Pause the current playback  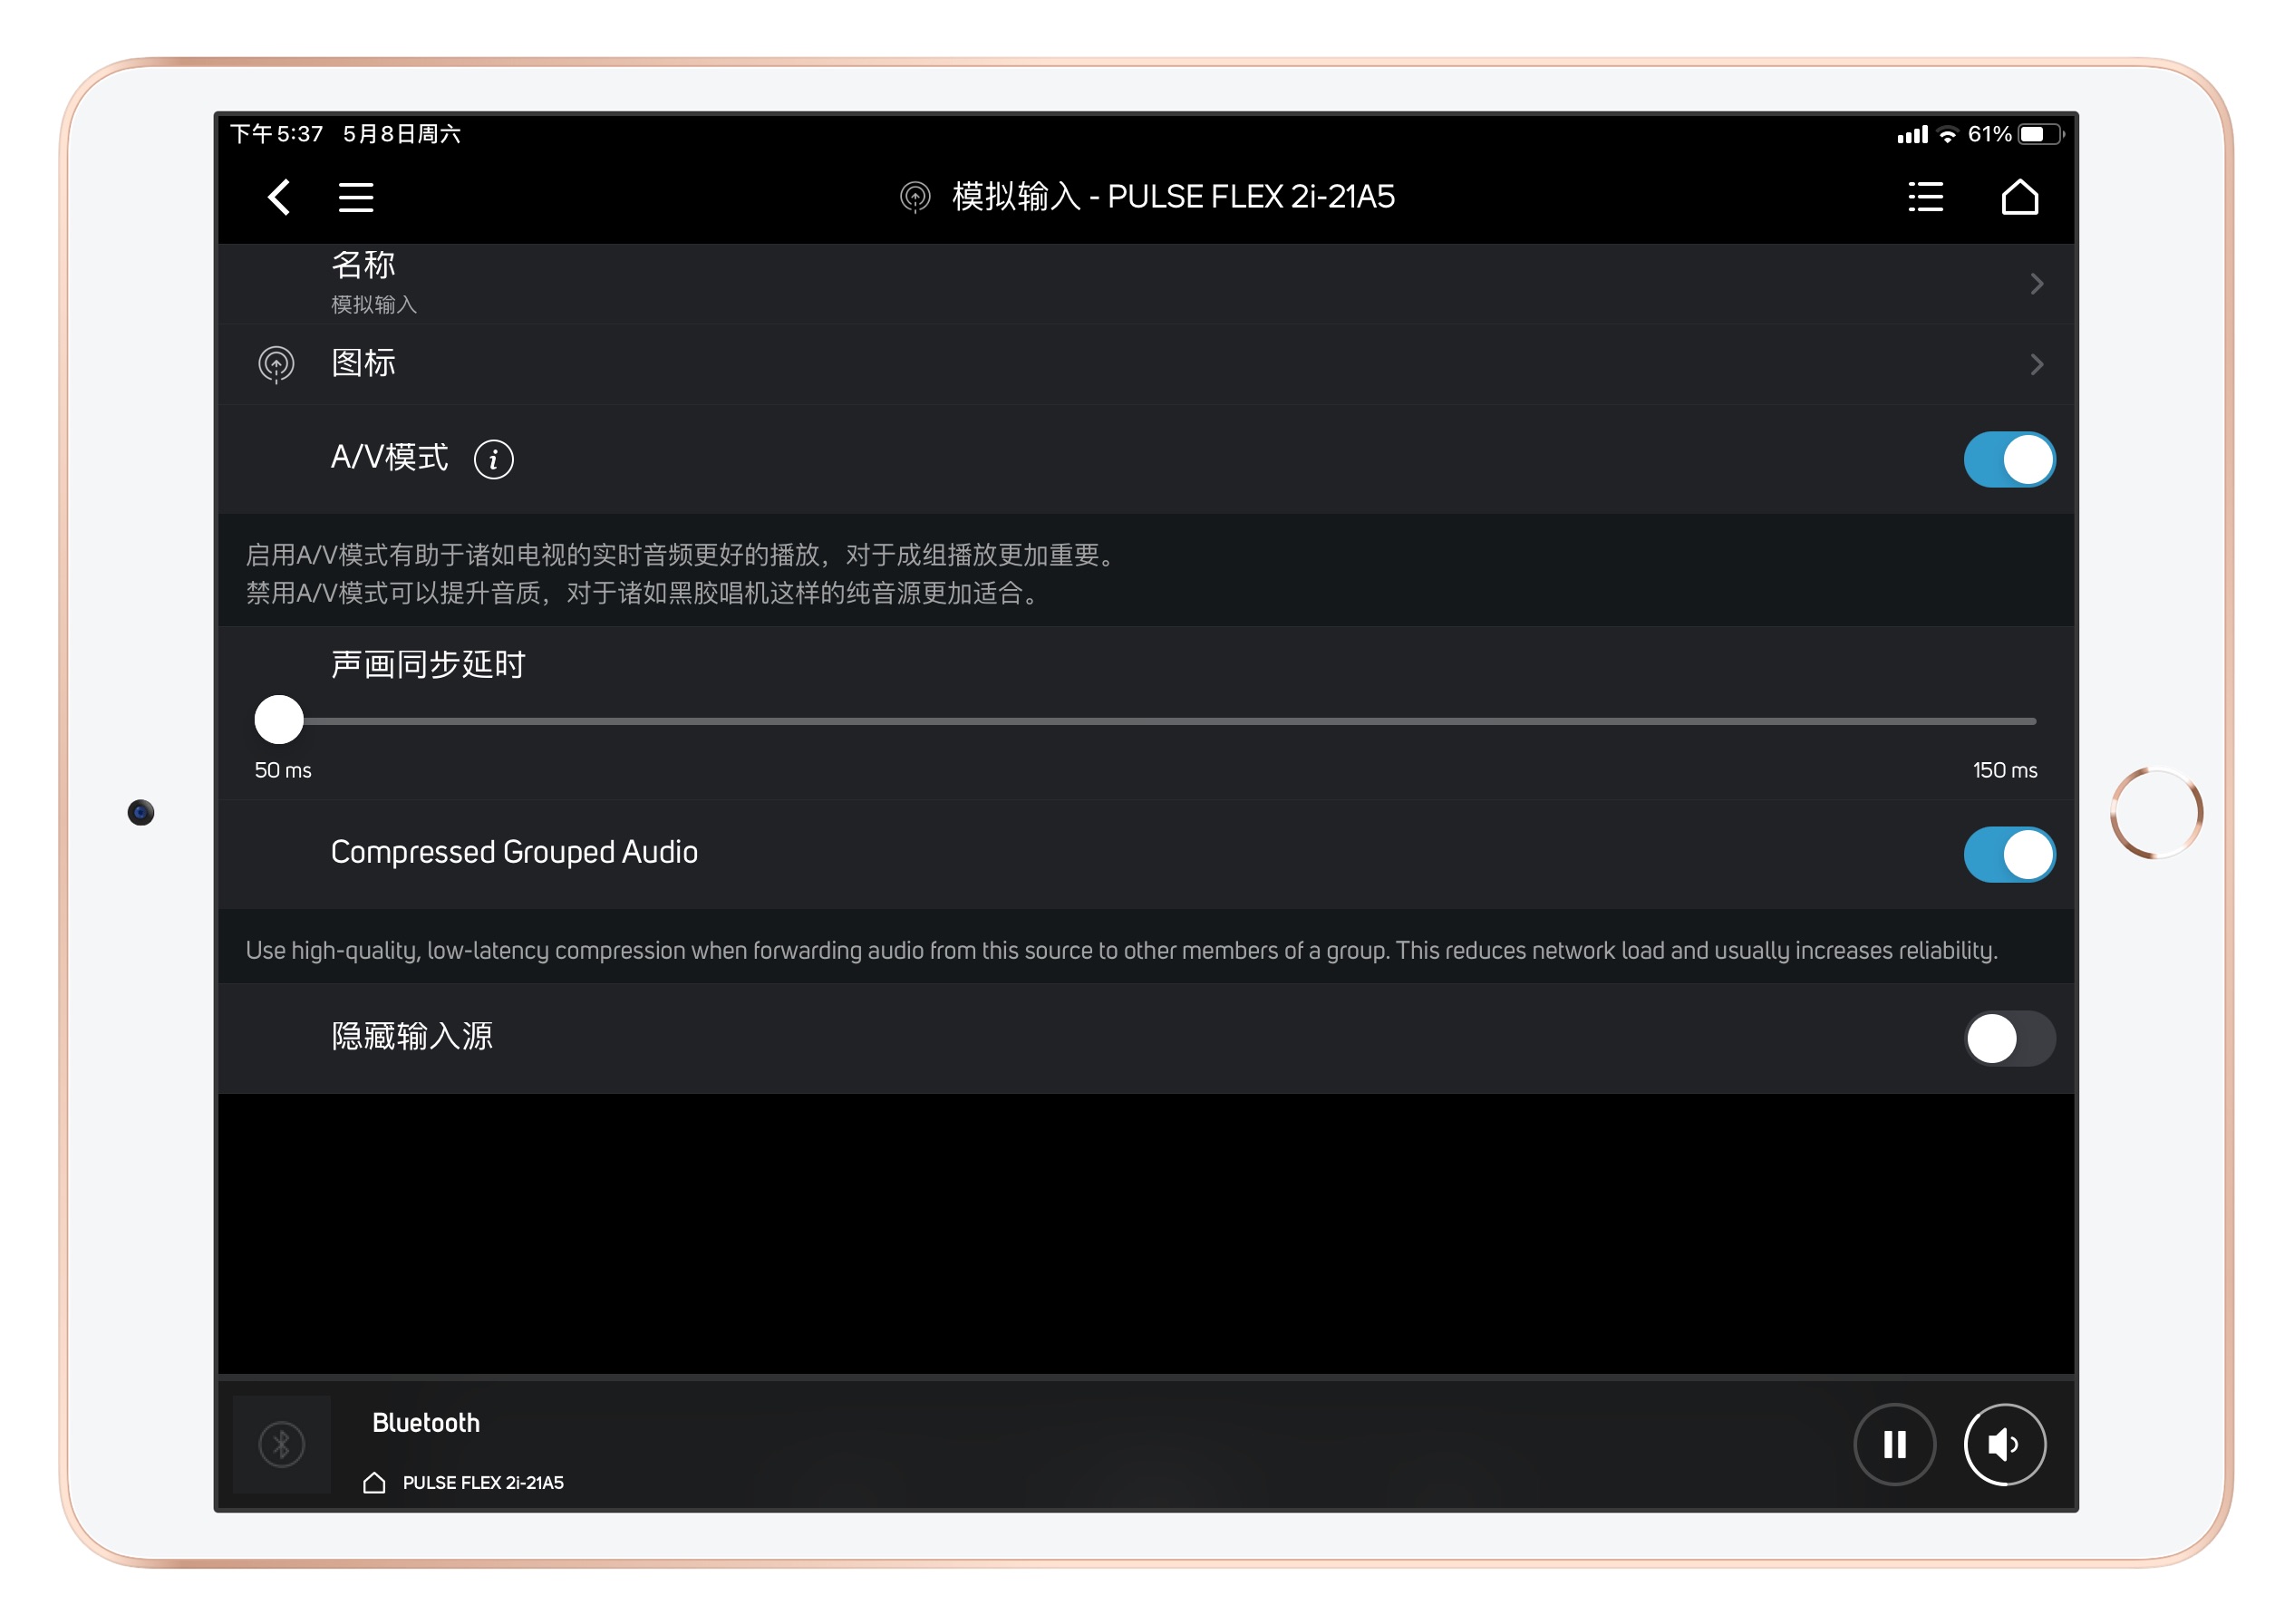click(1894, 1444)
